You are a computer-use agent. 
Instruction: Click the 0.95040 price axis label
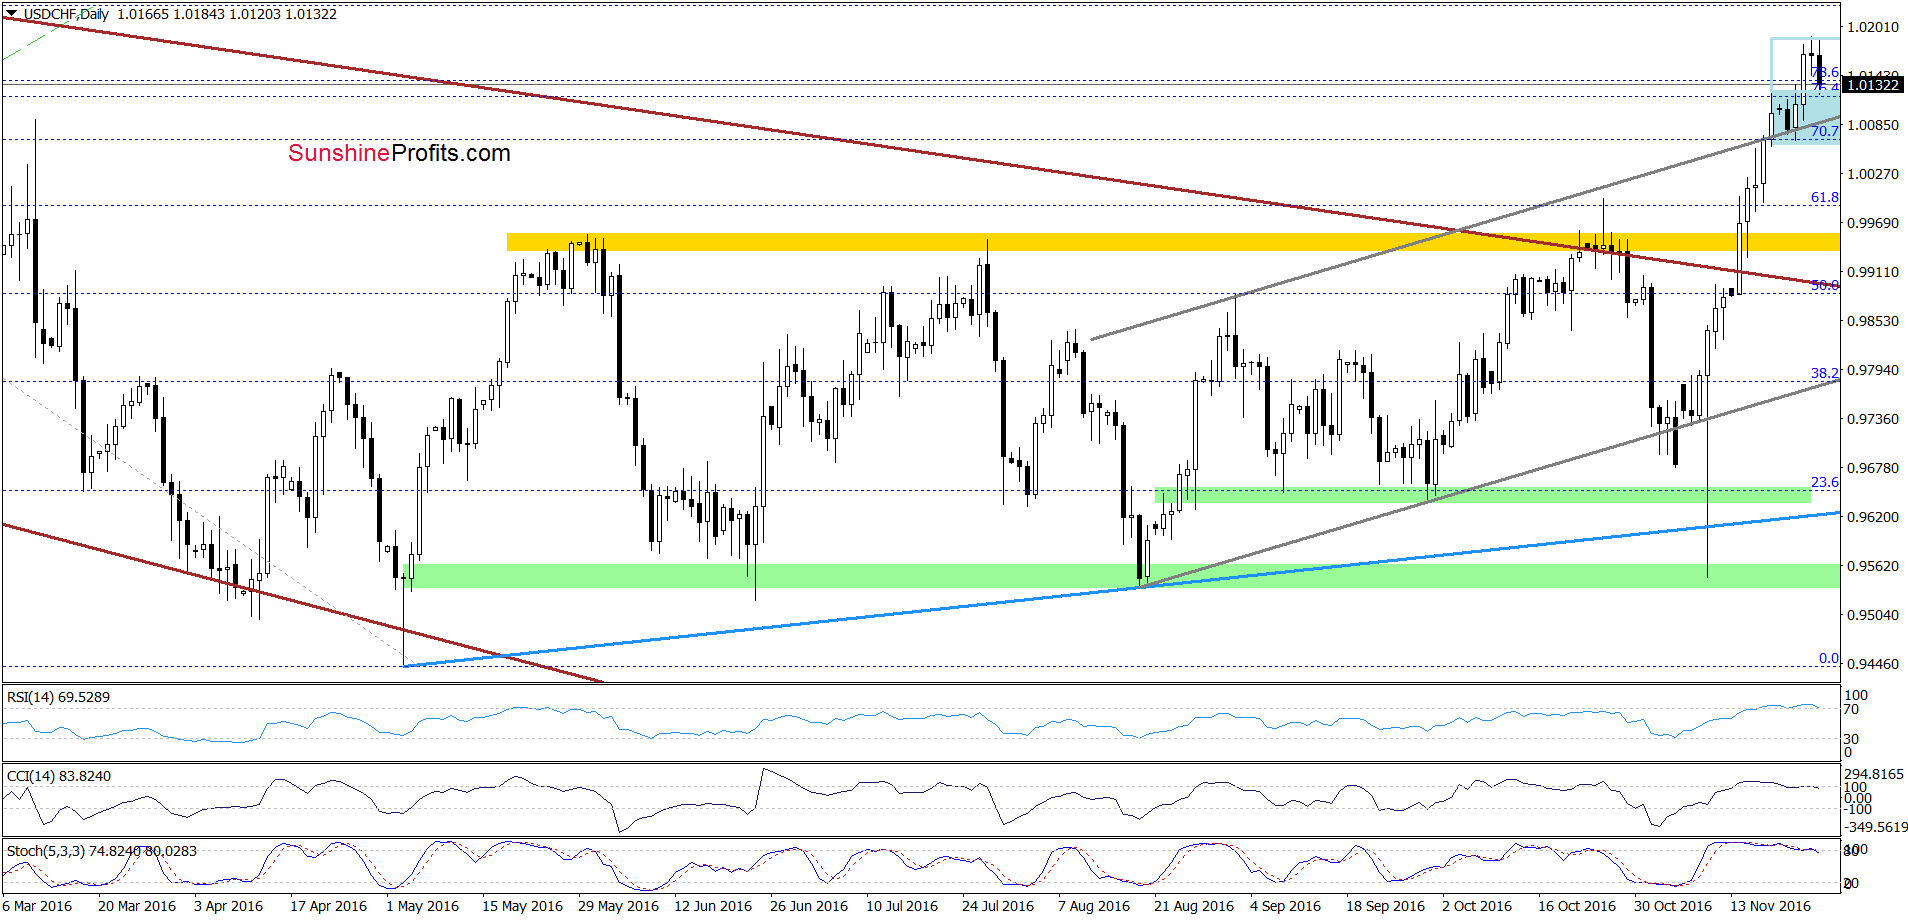[x=1873, y=615]
